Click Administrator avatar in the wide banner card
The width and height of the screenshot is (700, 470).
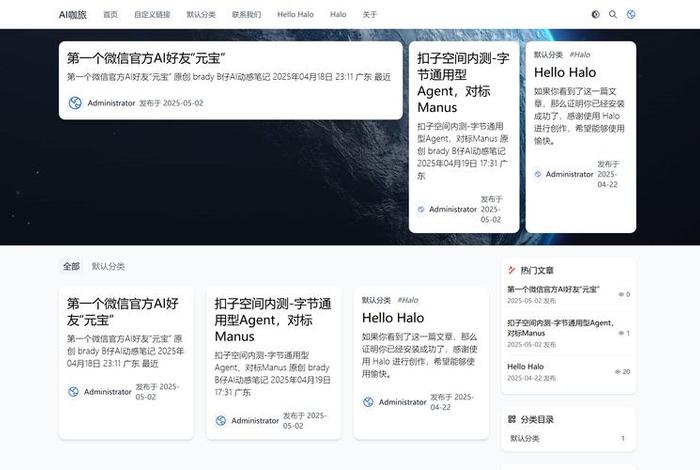(x=75, y=103)
